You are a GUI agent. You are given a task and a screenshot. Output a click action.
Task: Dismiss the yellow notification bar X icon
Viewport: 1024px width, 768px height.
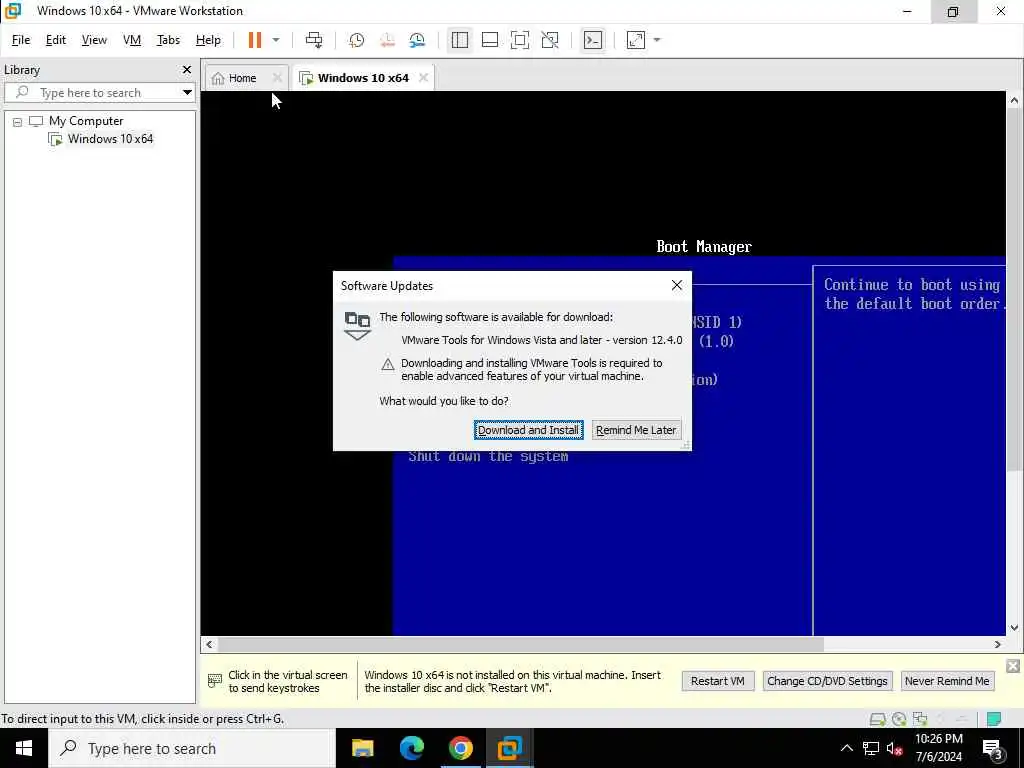pyautogui.click(x=1013, y=665)
